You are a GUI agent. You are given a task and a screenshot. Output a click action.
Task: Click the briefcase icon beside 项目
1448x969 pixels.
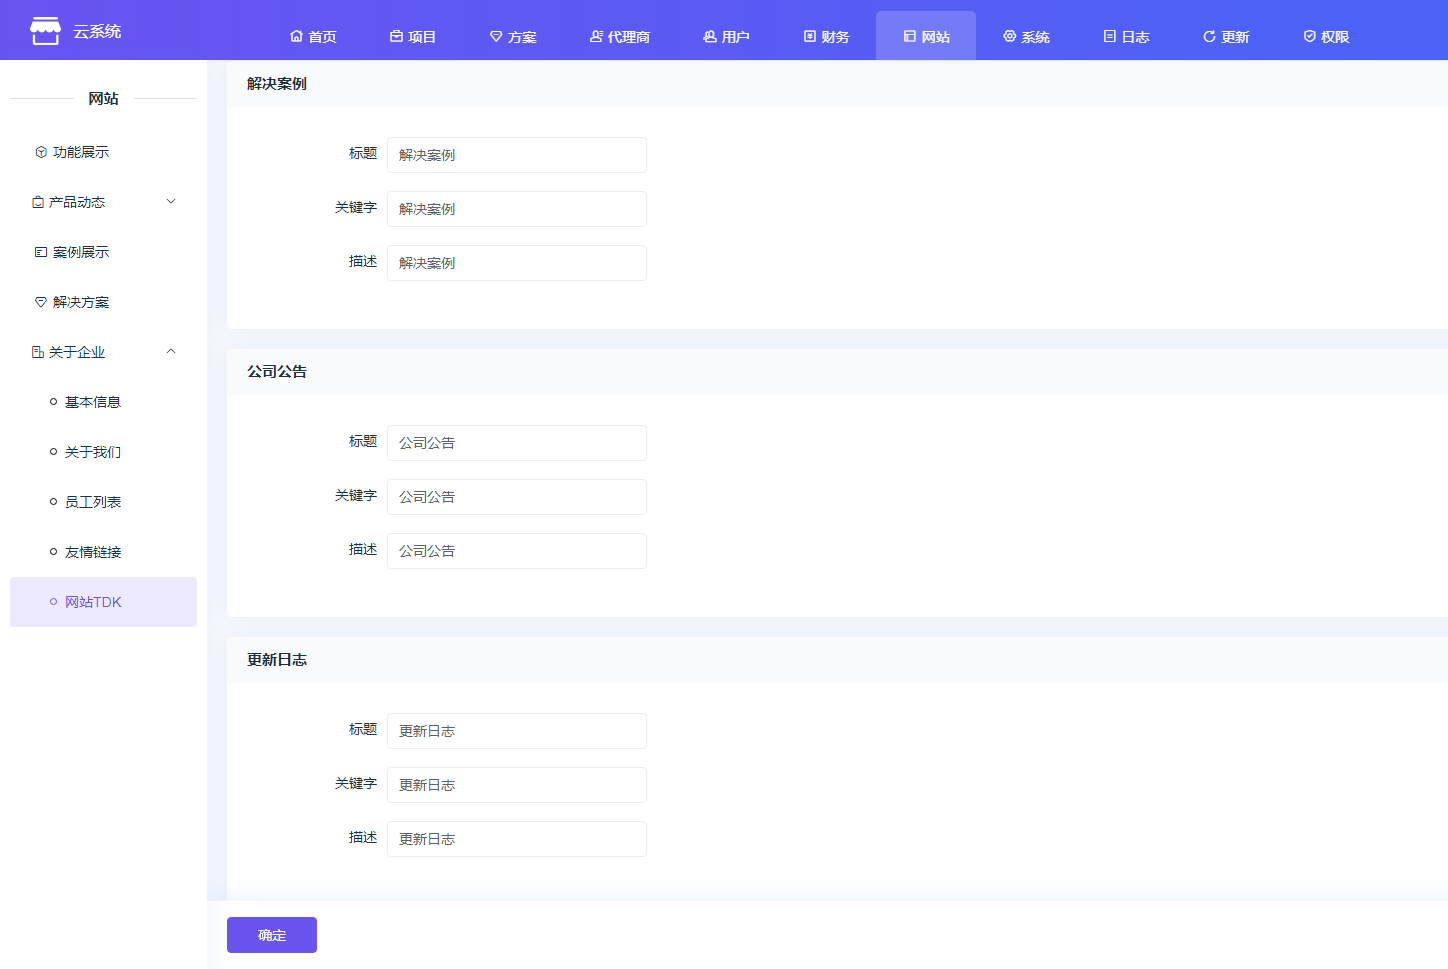click(396, 36)
